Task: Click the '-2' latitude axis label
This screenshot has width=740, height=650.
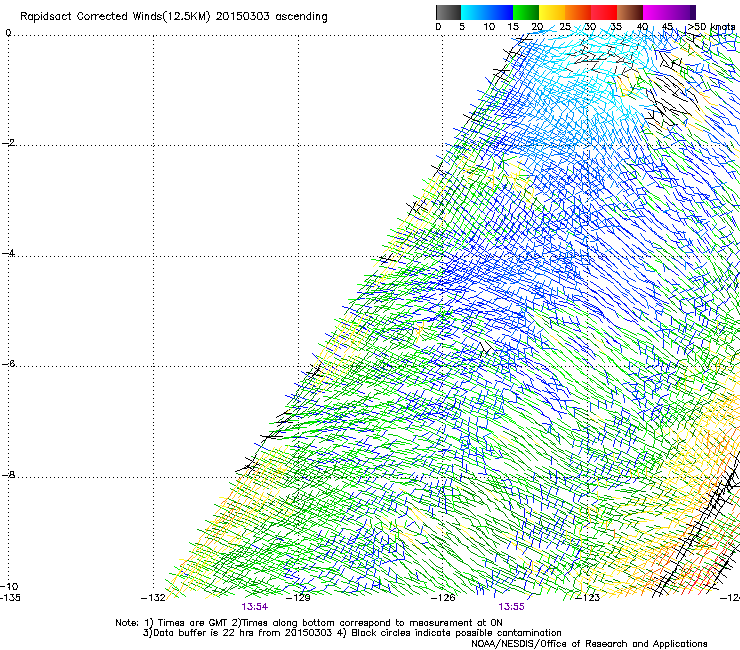Action: [x=8, y=143]
